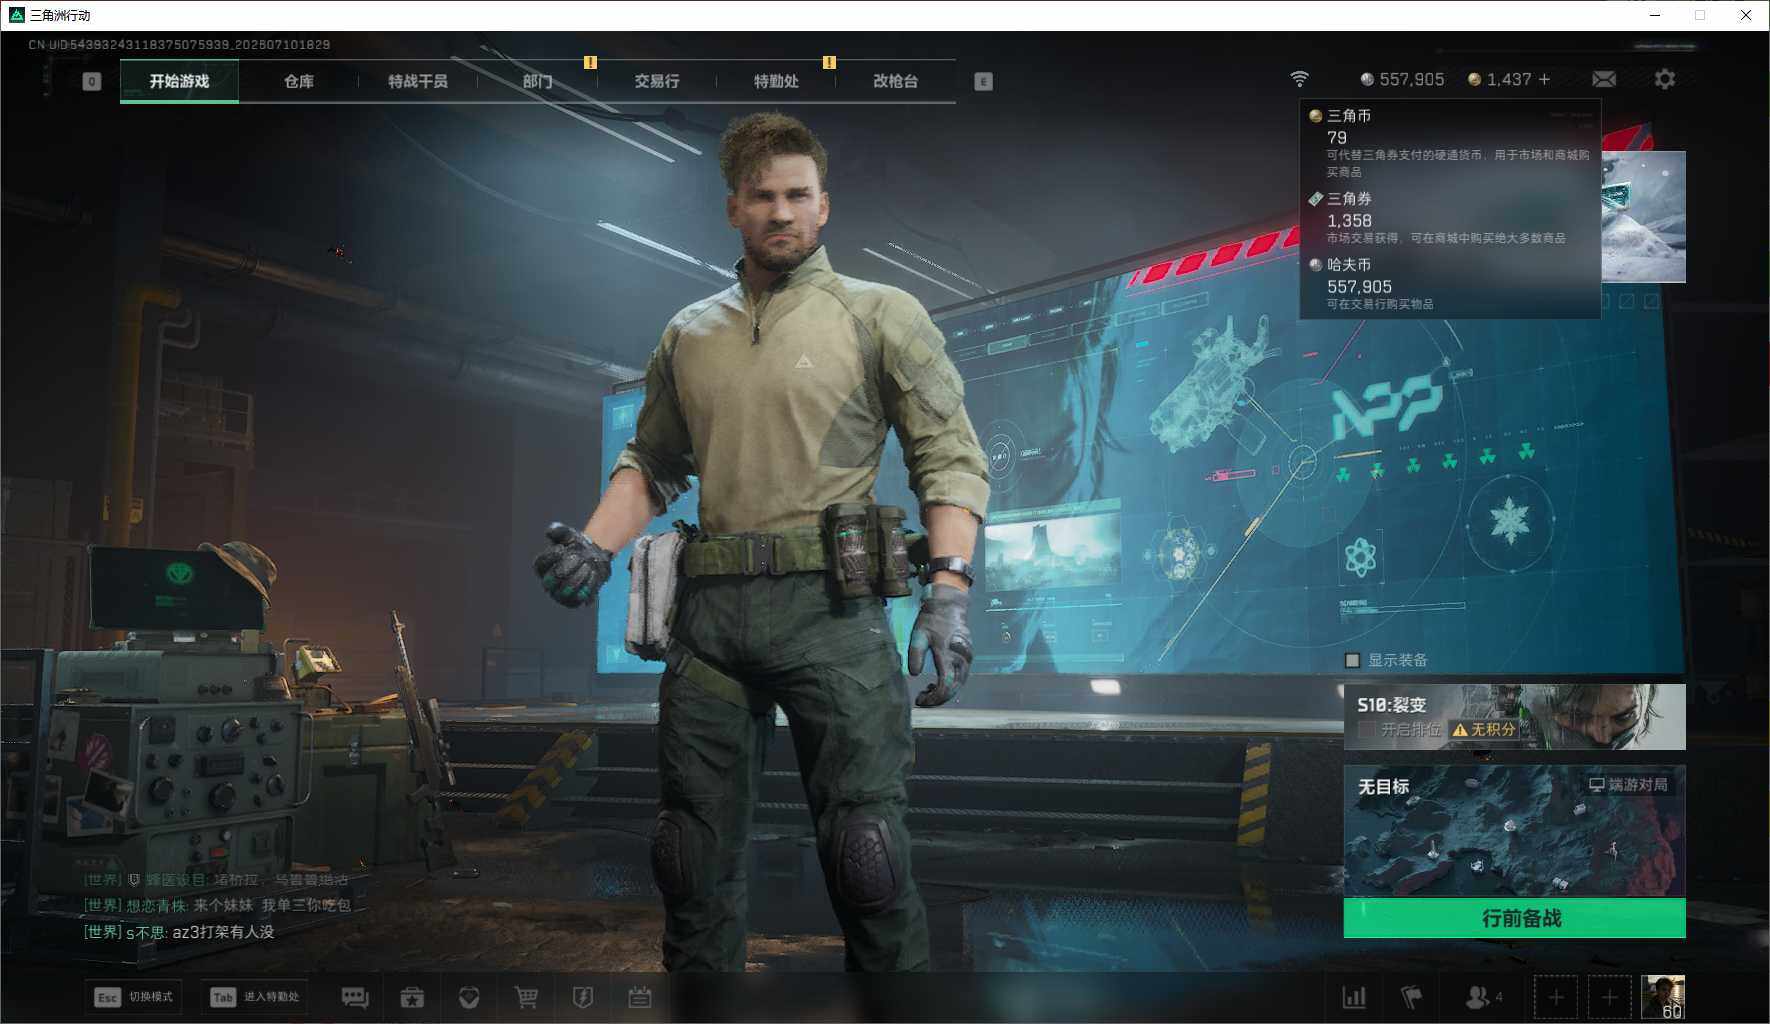
Task: Open the 交易行 tab
Action: pyautogui.click(x=656, y=81)
